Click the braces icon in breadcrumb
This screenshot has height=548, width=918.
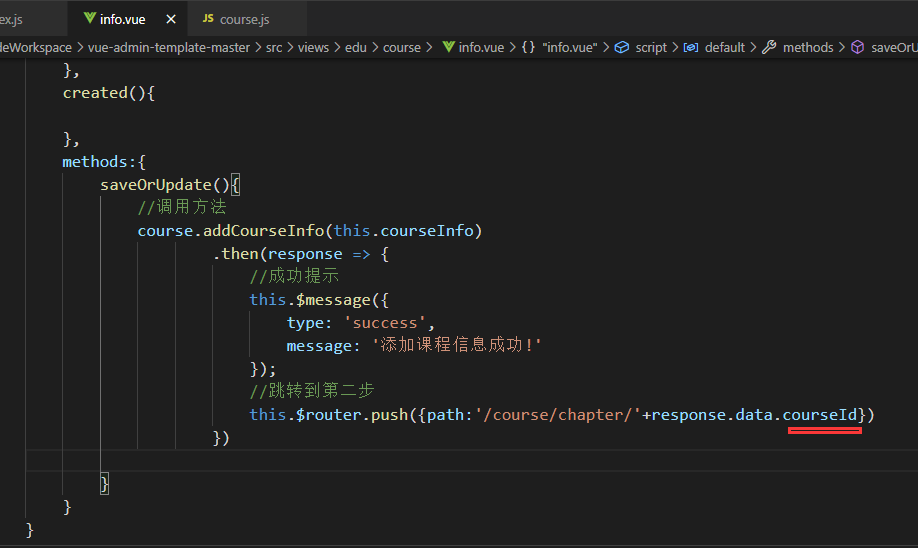[x=528, y=47]
